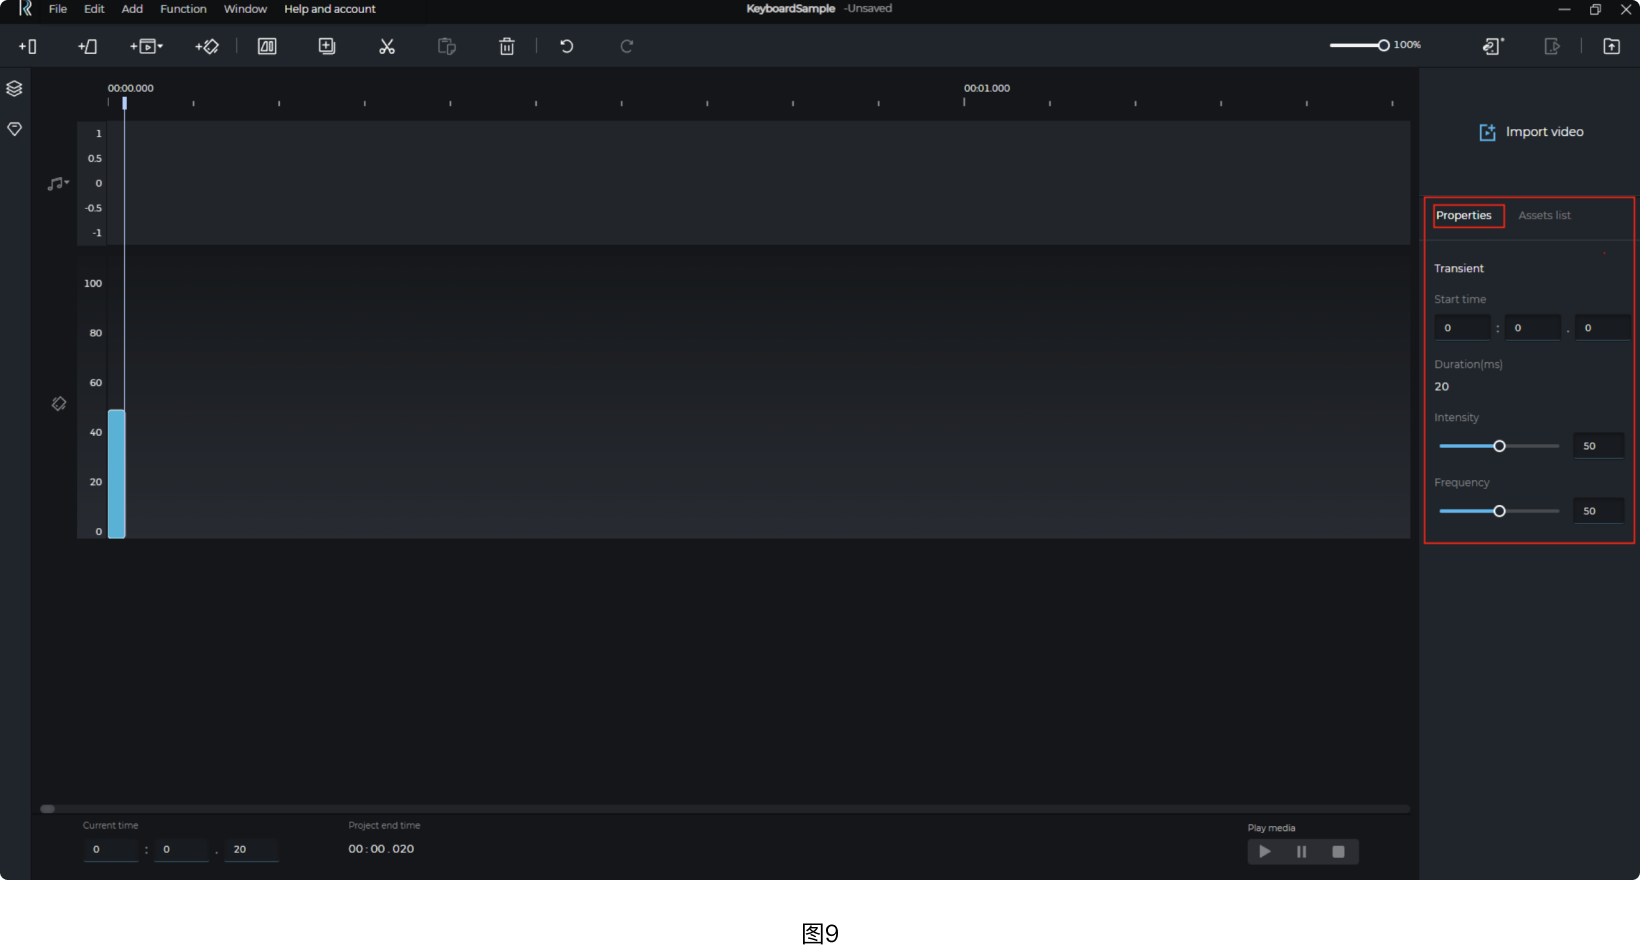
Task: Add a new continuous event
Action: pyautogui.click(x=88, y=46)
